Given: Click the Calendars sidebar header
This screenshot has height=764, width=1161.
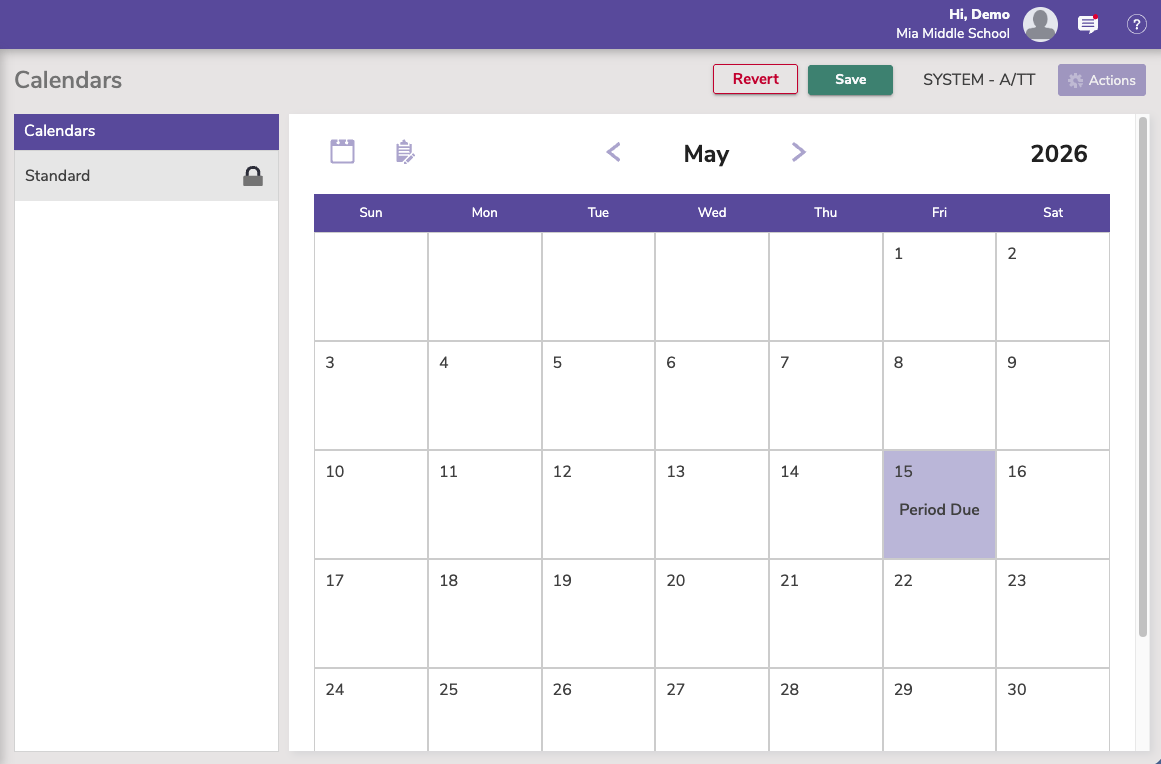Looking at the screenshot, I should [x=146, y=131].
